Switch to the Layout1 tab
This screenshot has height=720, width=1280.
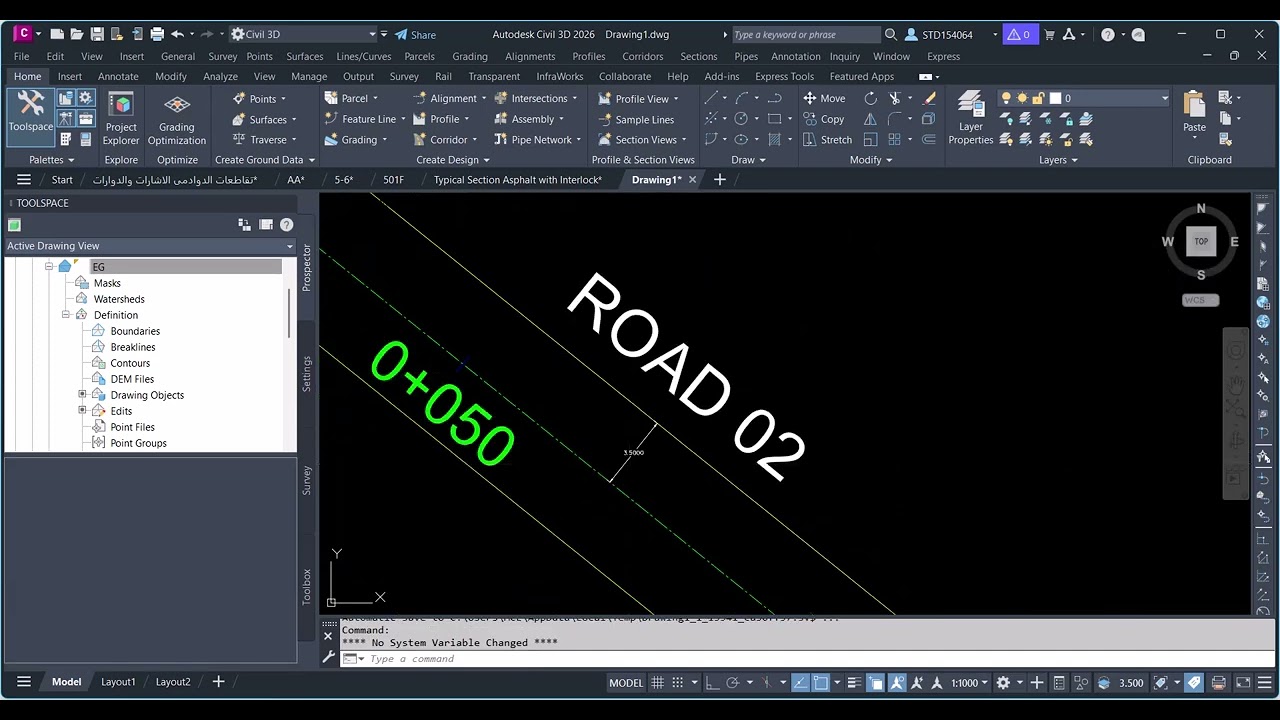click(x=118, y=682)
